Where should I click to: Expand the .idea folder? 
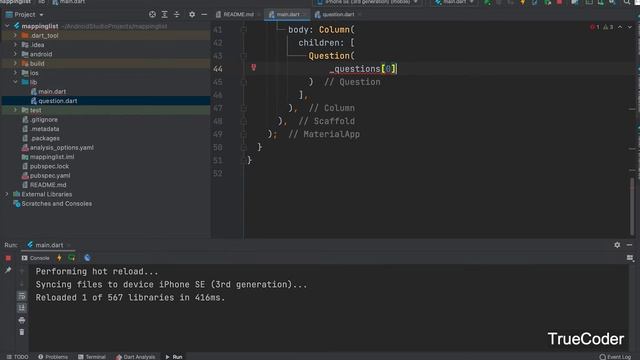[16, 45]
